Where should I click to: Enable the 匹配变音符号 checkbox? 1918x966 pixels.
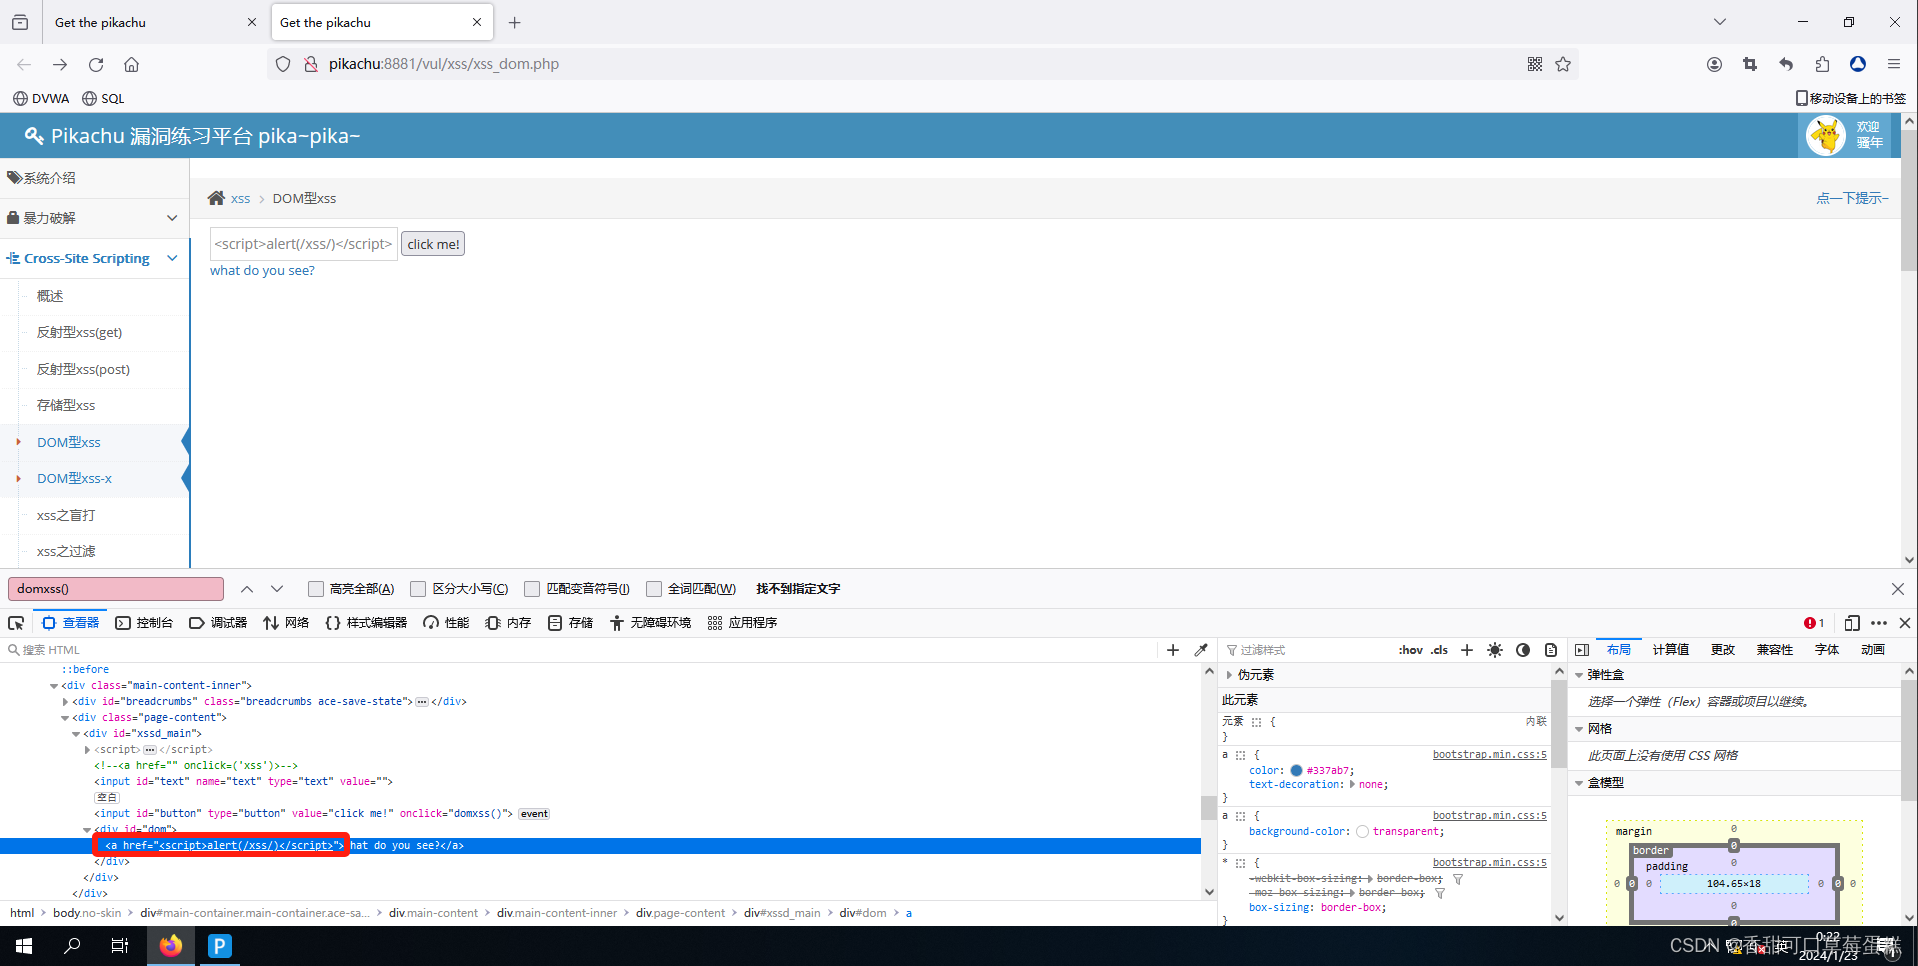532,589
